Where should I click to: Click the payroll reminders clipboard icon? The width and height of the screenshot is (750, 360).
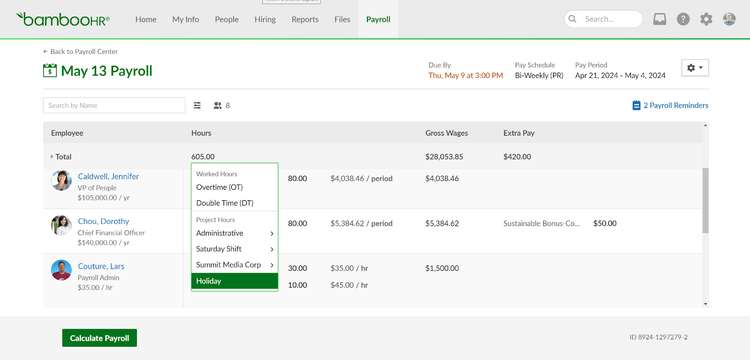pos(636,105)
